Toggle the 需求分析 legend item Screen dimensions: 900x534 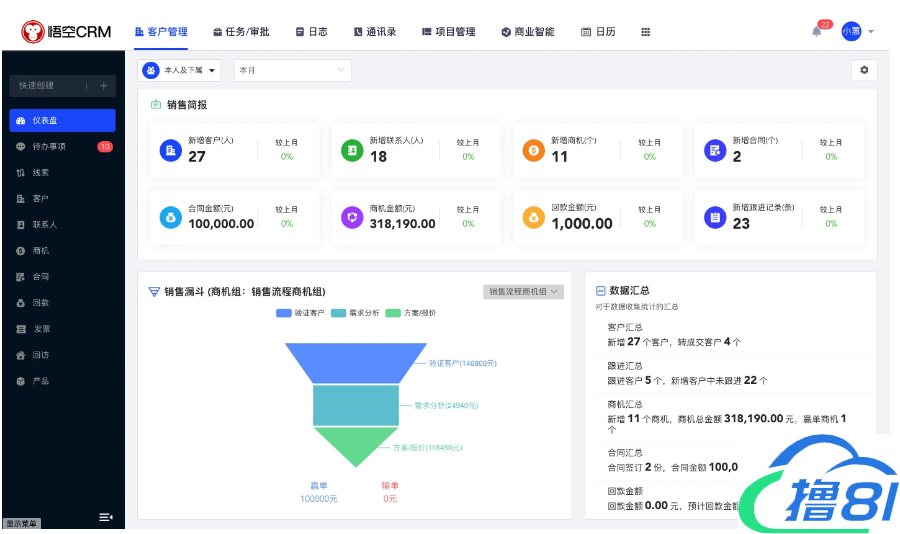point(356,313)
